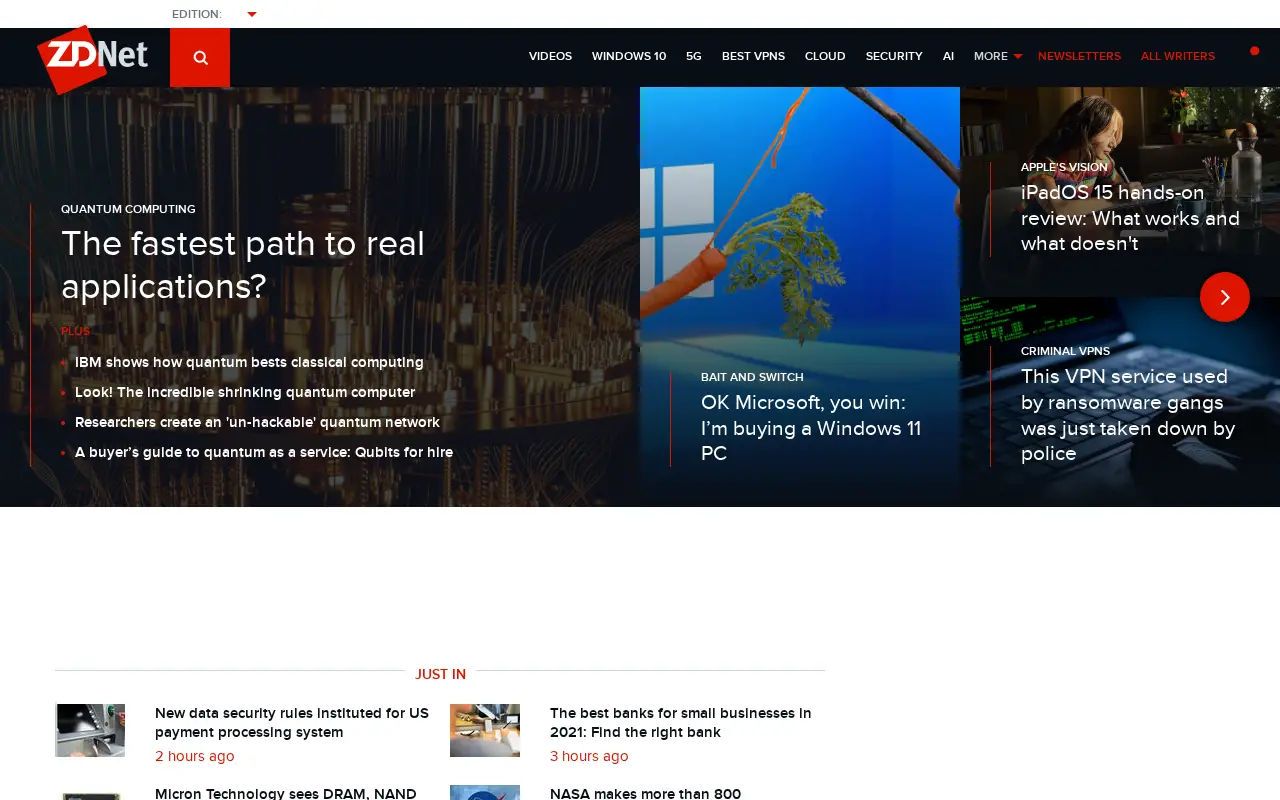Go to Windows 10 section
Image resolution: width=1280 pixels, height=800 pixels.
pyautogui.click(x=629, y=56)
